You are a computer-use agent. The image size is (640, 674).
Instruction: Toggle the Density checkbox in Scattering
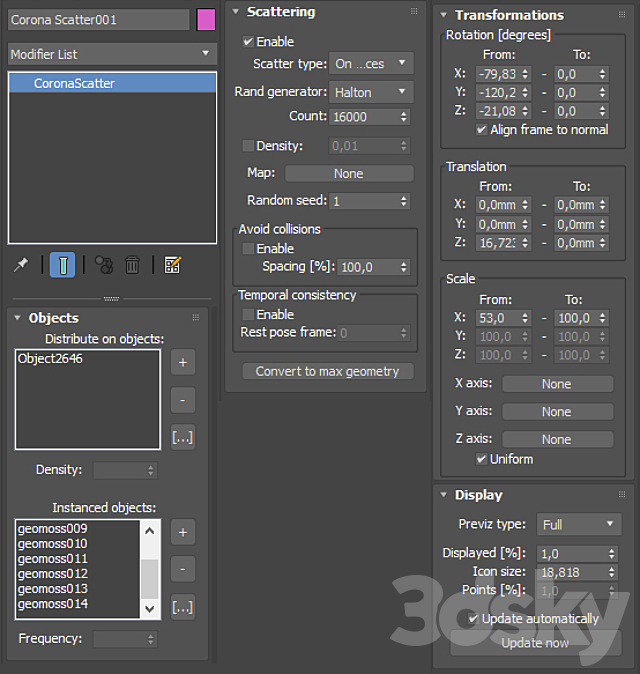pos(248,146)
